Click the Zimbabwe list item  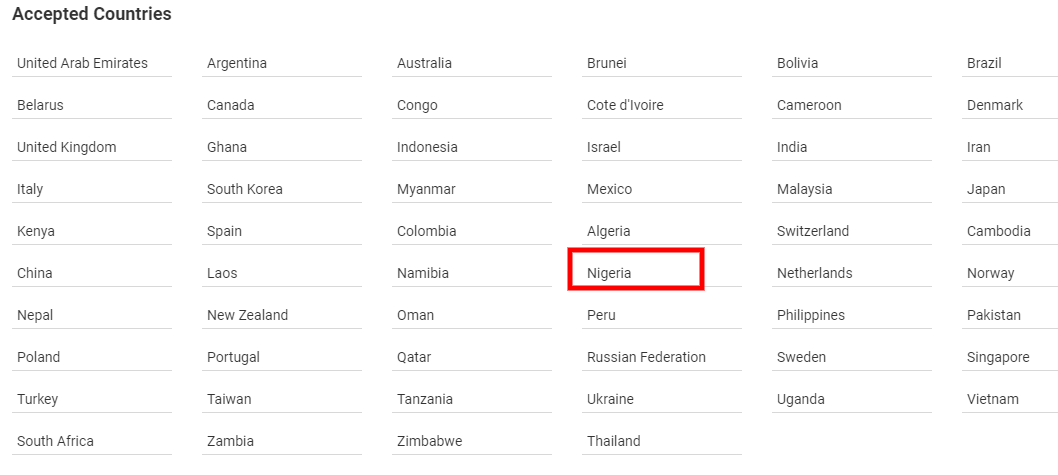(x=429, y=441)
